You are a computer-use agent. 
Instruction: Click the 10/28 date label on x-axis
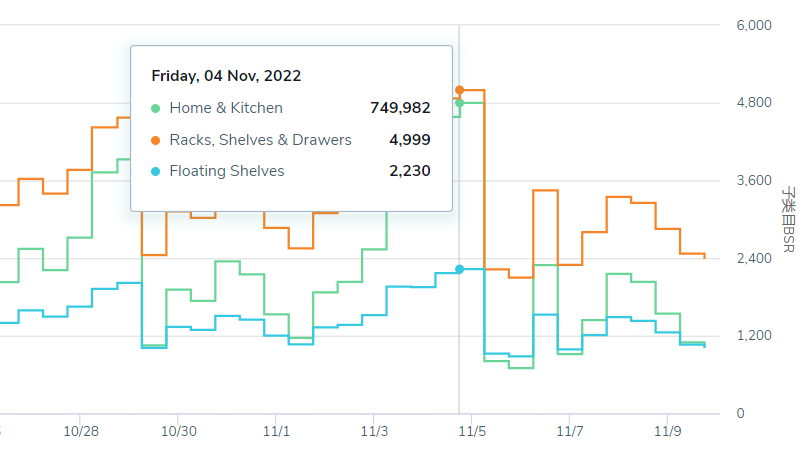(x=81, y=431)
